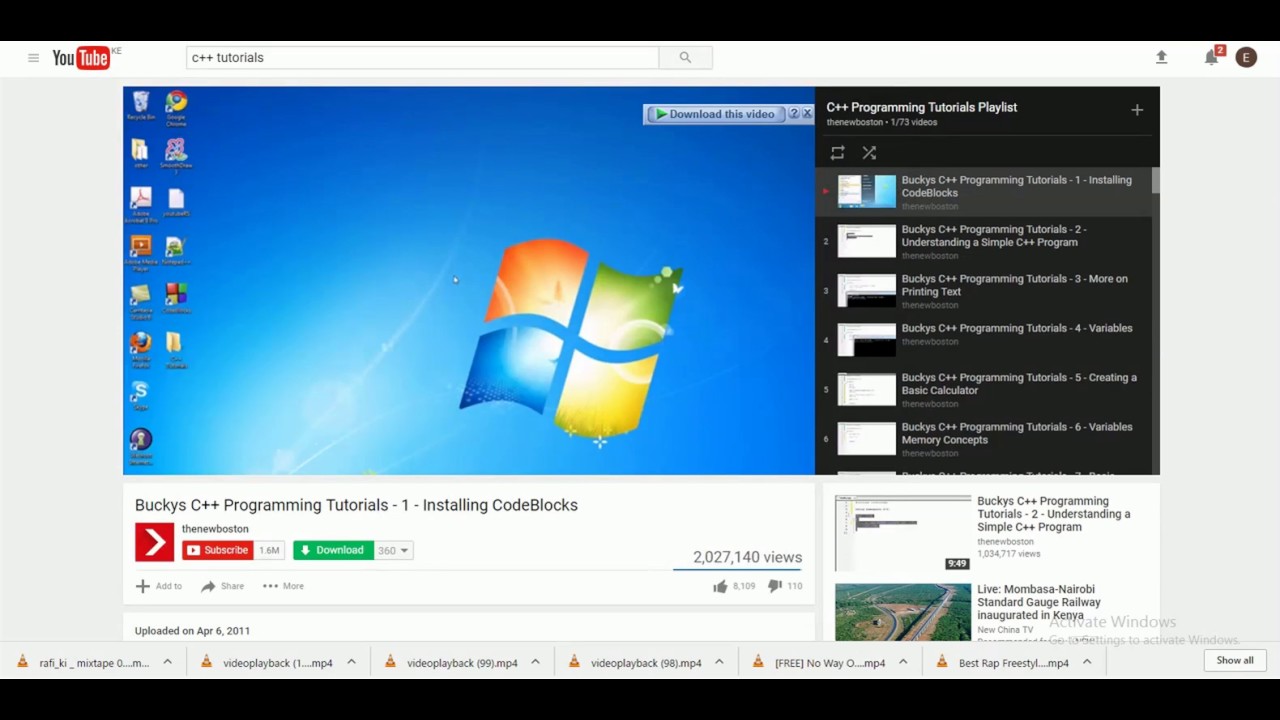Click the red Subscribe button

coord(217,550)
